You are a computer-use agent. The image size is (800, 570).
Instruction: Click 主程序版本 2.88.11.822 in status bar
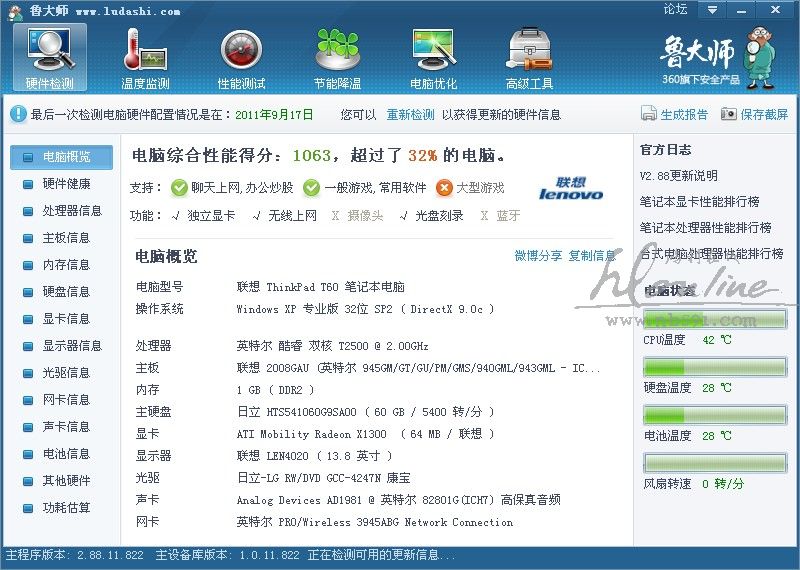74,555
